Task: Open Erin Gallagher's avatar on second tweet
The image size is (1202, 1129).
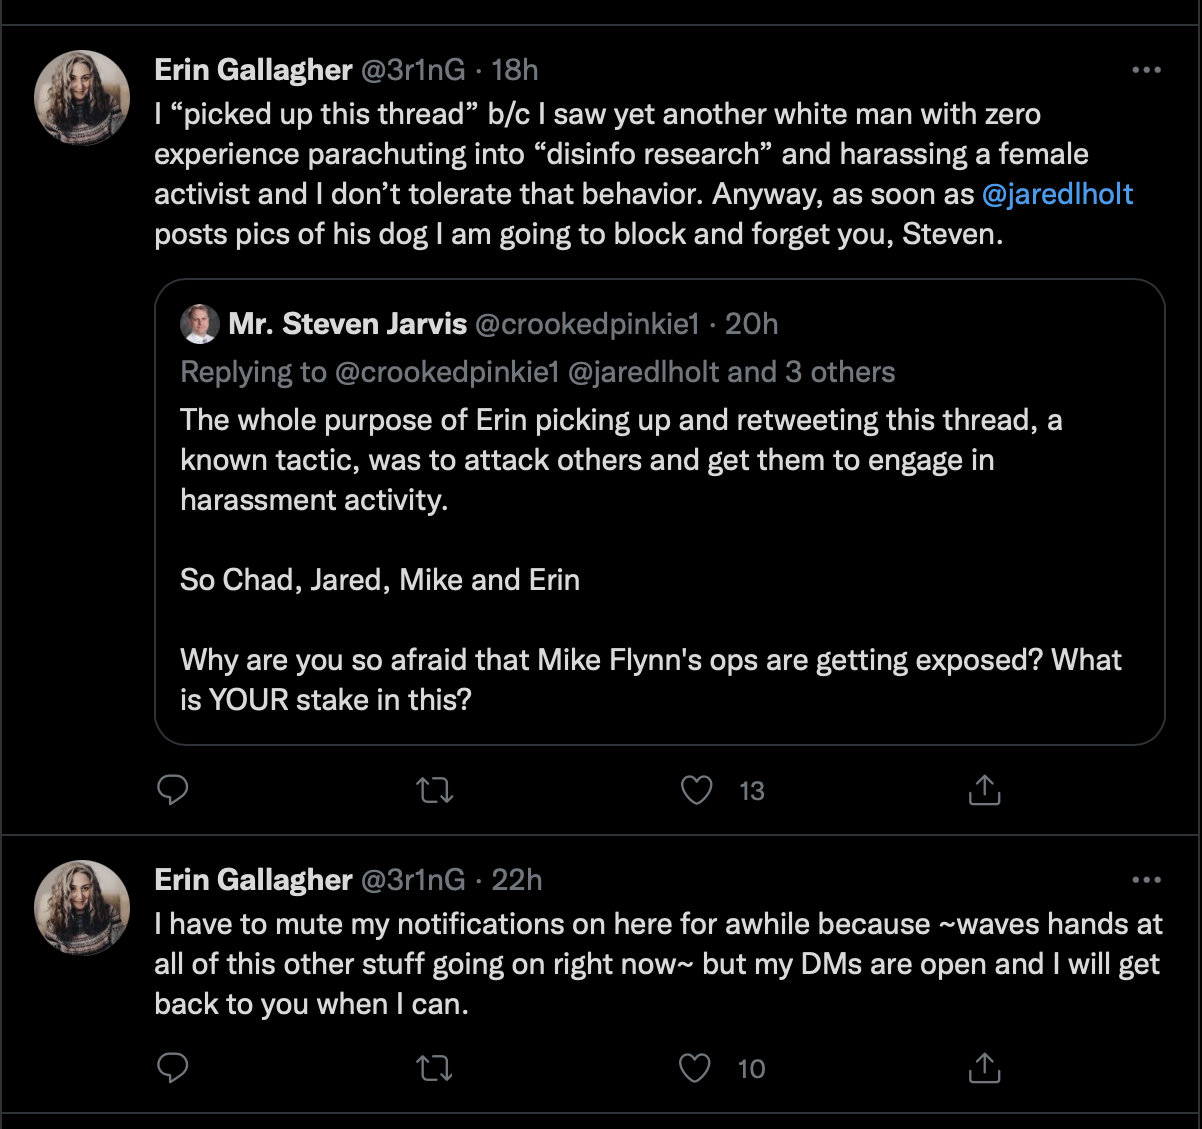Action: [x=82, y=908]
